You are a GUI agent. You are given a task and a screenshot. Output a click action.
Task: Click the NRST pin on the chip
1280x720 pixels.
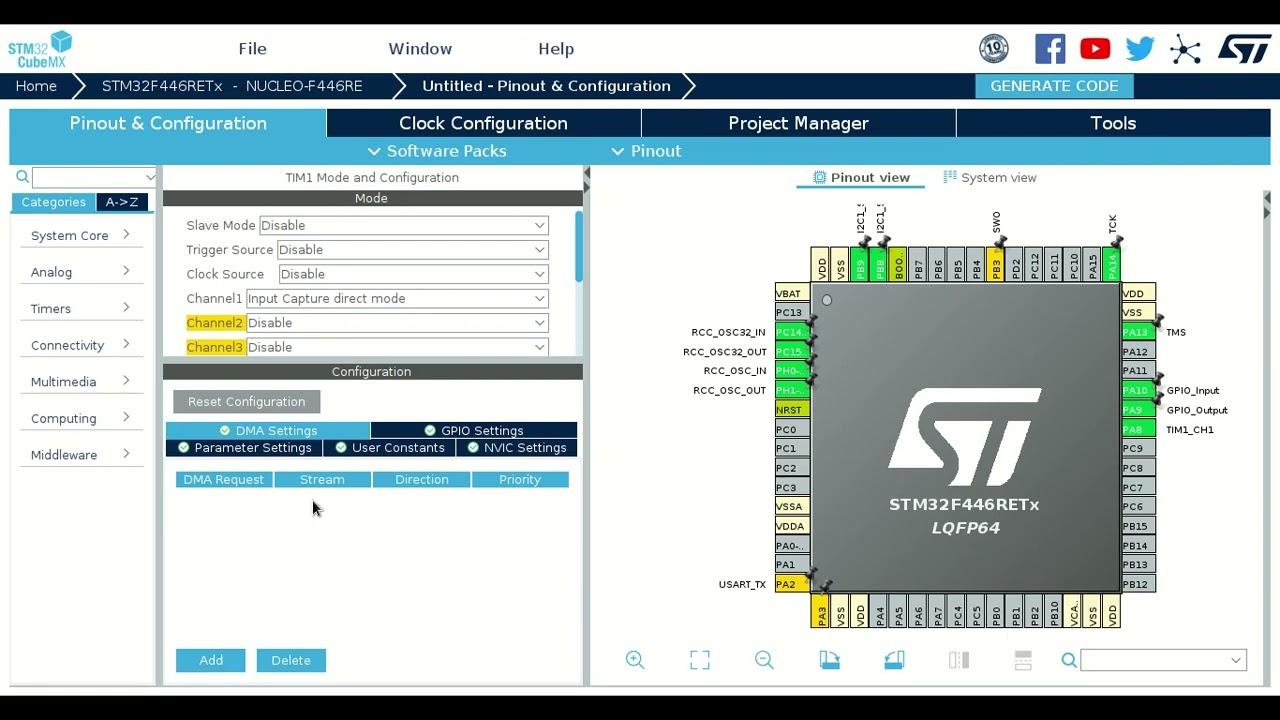coord(791,410)
